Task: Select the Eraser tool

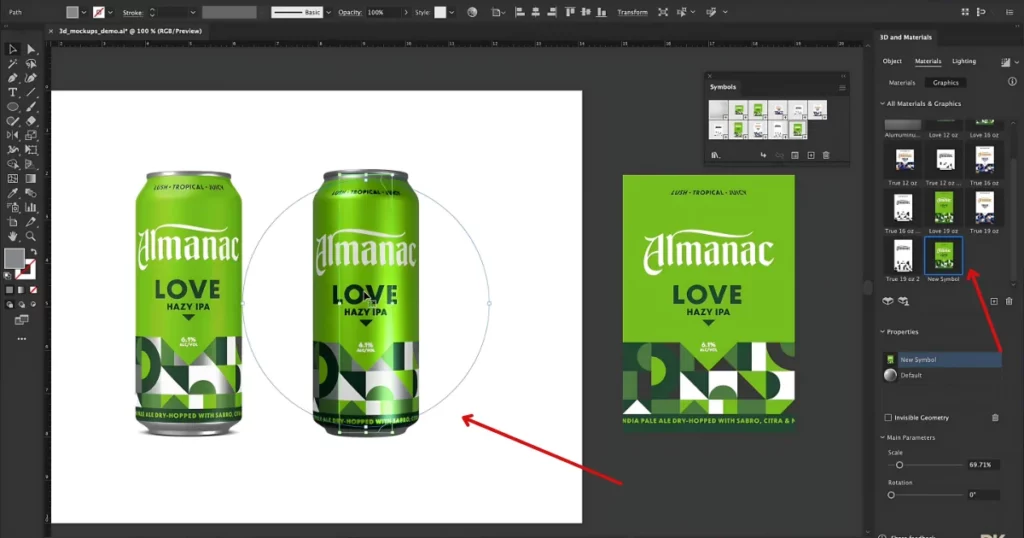Action: [31, 121]
